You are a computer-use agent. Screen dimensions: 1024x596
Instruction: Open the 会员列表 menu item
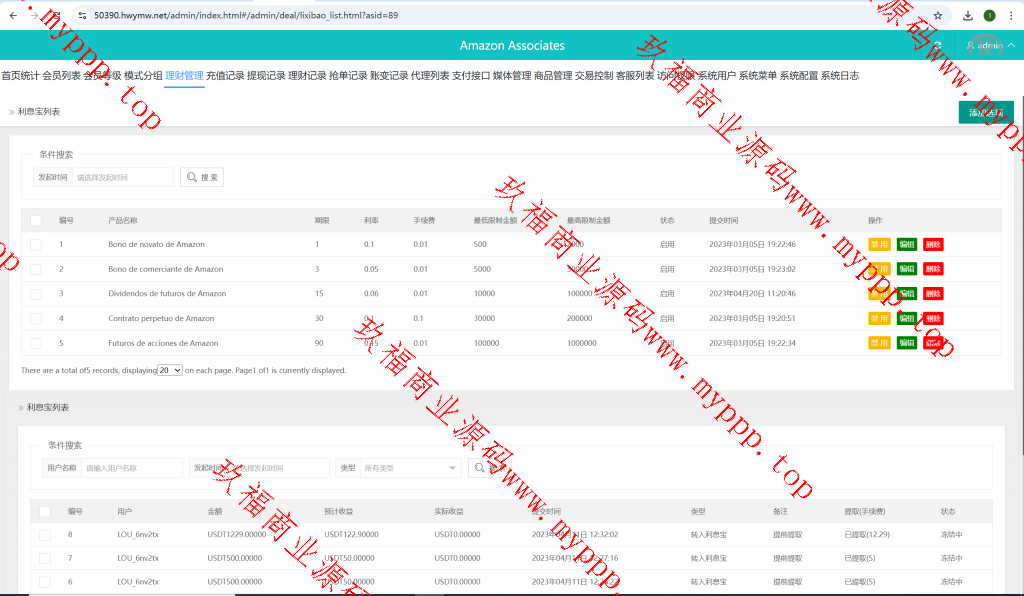61,76
